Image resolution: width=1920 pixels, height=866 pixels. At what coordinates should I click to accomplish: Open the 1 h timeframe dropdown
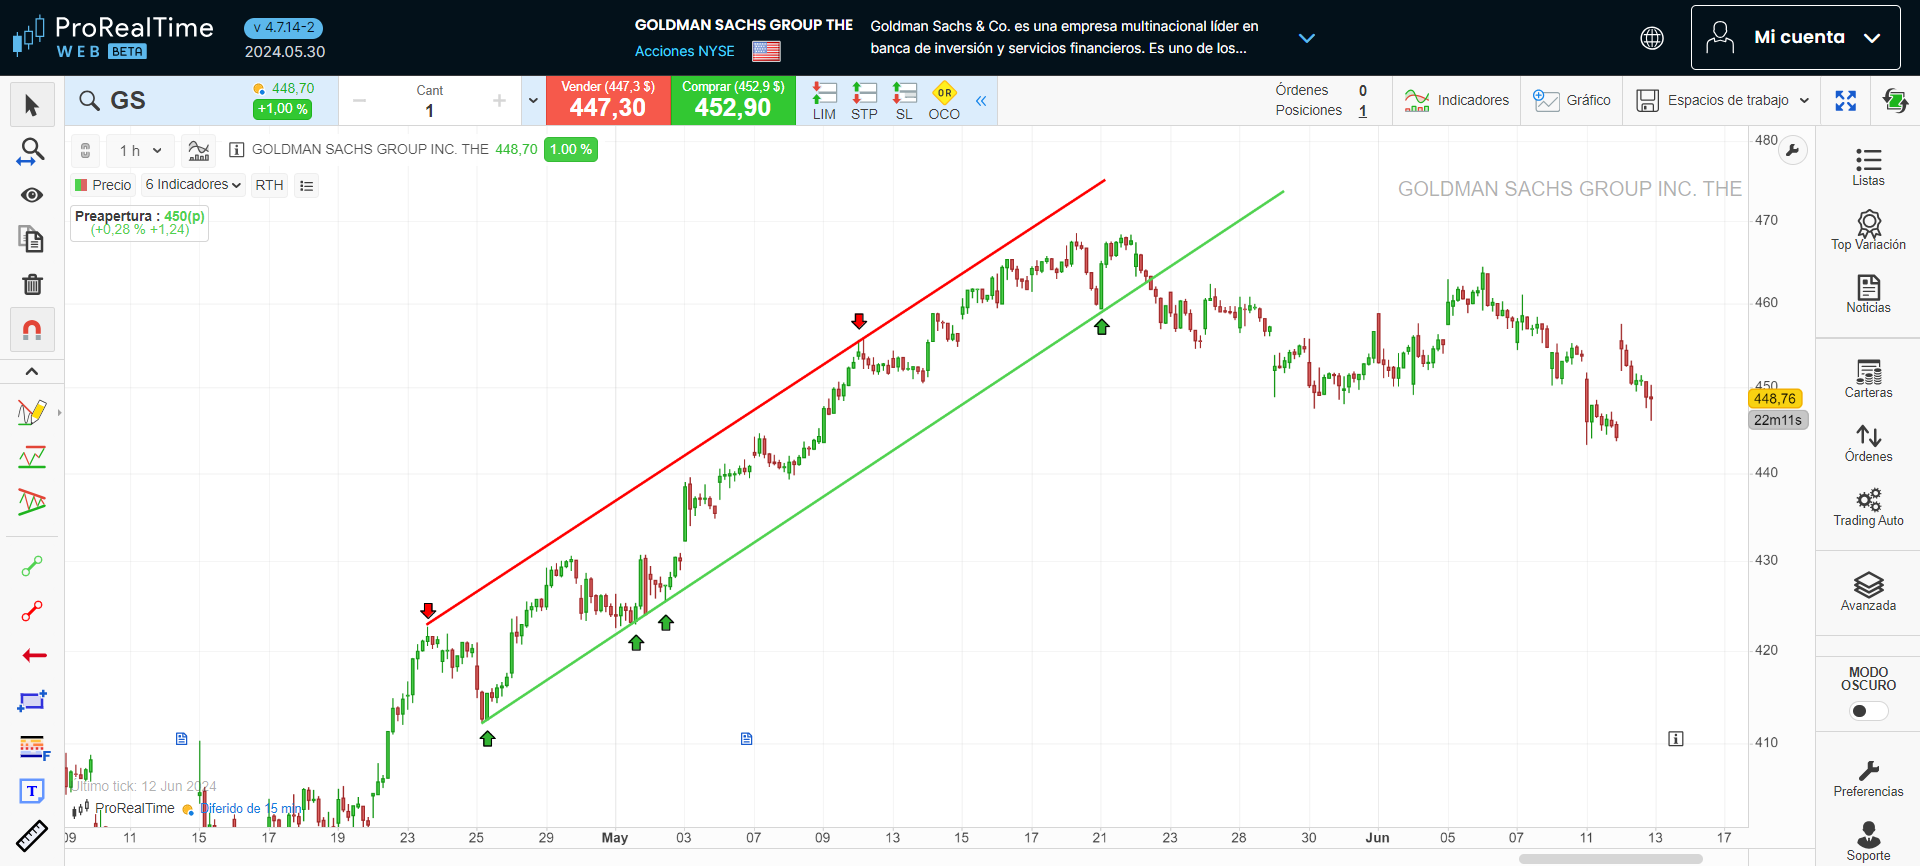click(140, 151)
